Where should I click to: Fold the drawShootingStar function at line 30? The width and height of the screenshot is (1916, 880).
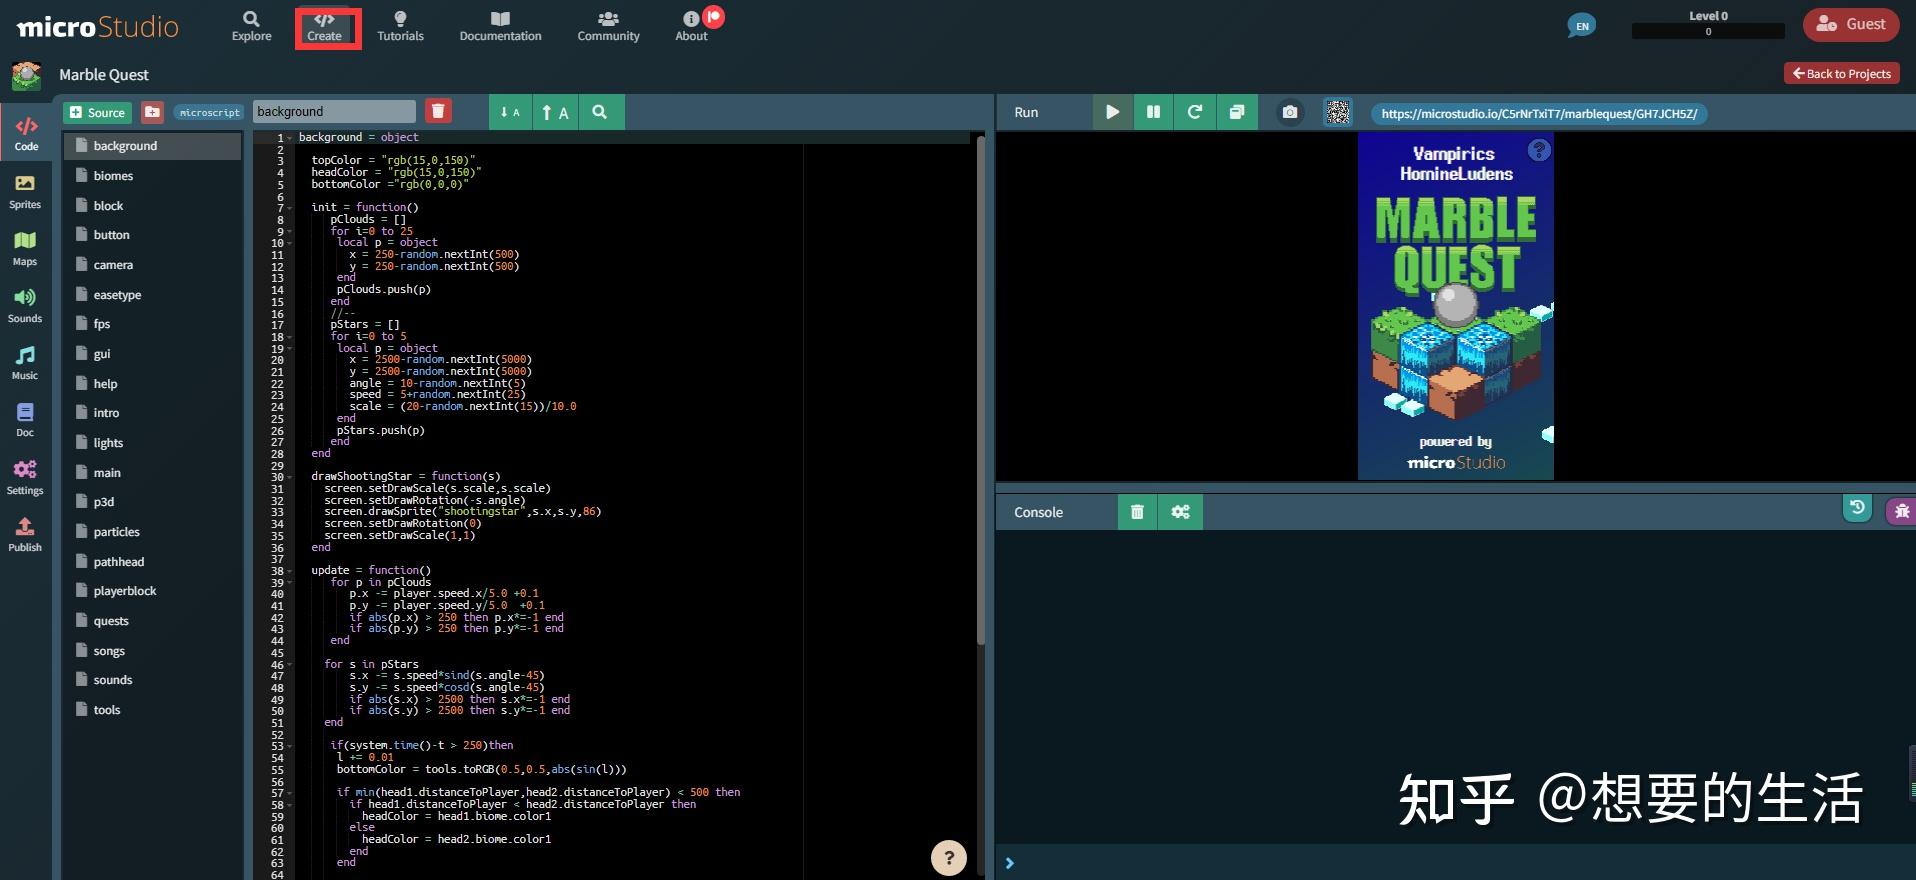pyautogui.click(x=290, y=477)
